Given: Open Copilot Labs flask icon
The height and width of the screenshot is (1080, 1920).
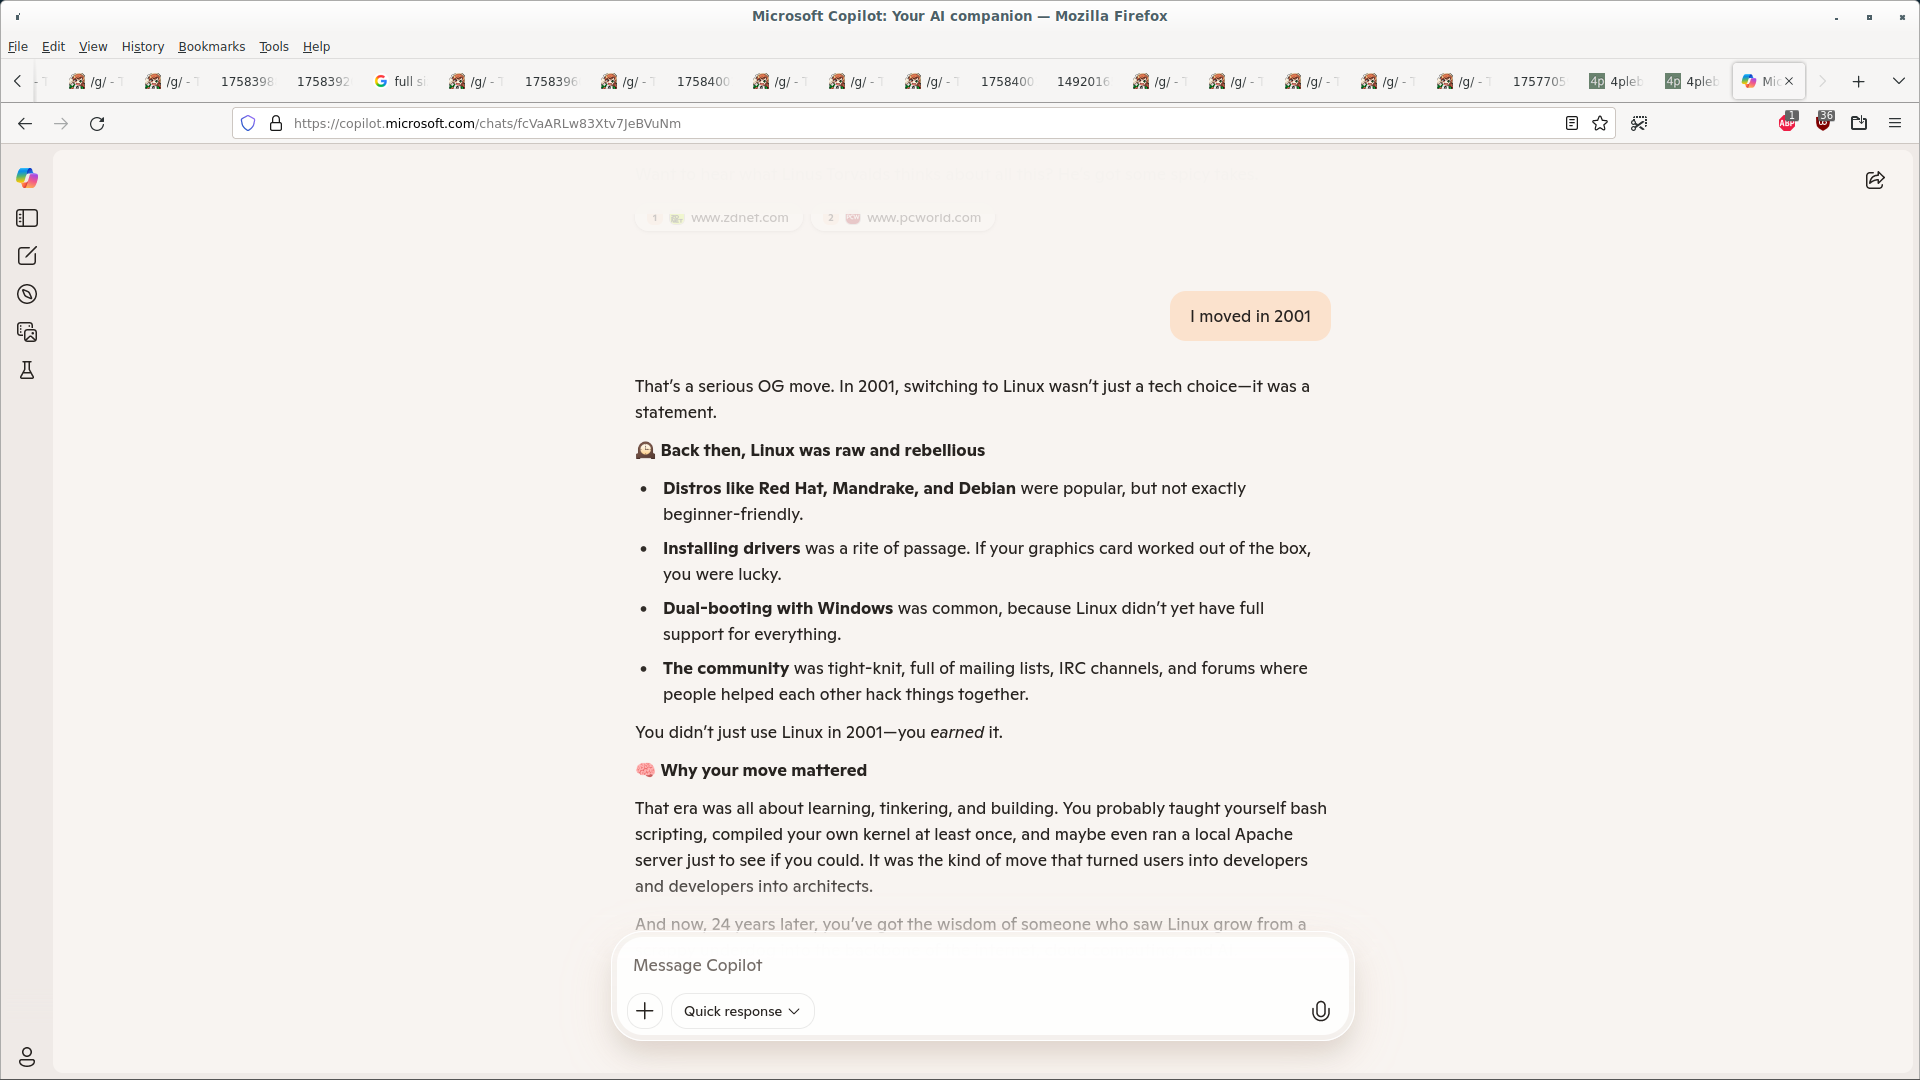Looking at the screenshot, I should 27,370.
